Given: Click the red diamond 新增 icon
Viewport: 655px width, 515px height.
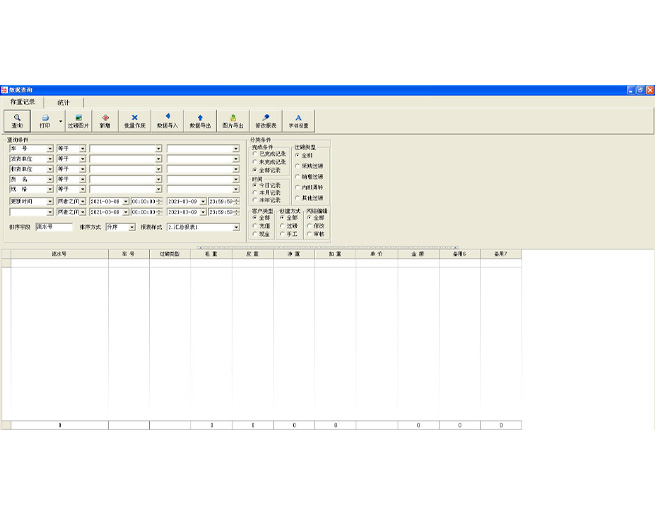Looking at the screenshot, I should [x=105, y=120].
